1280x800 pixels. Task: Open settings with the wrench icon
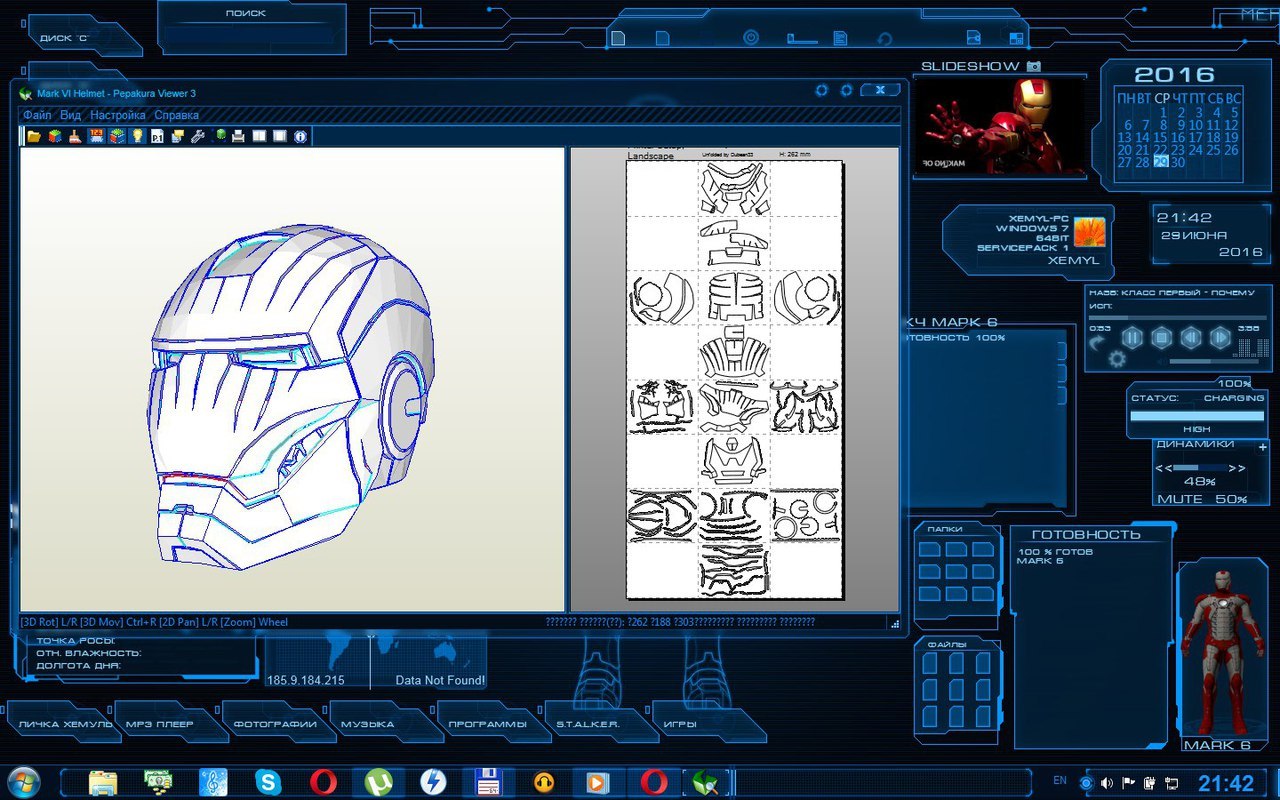click(x=197, y=136)
